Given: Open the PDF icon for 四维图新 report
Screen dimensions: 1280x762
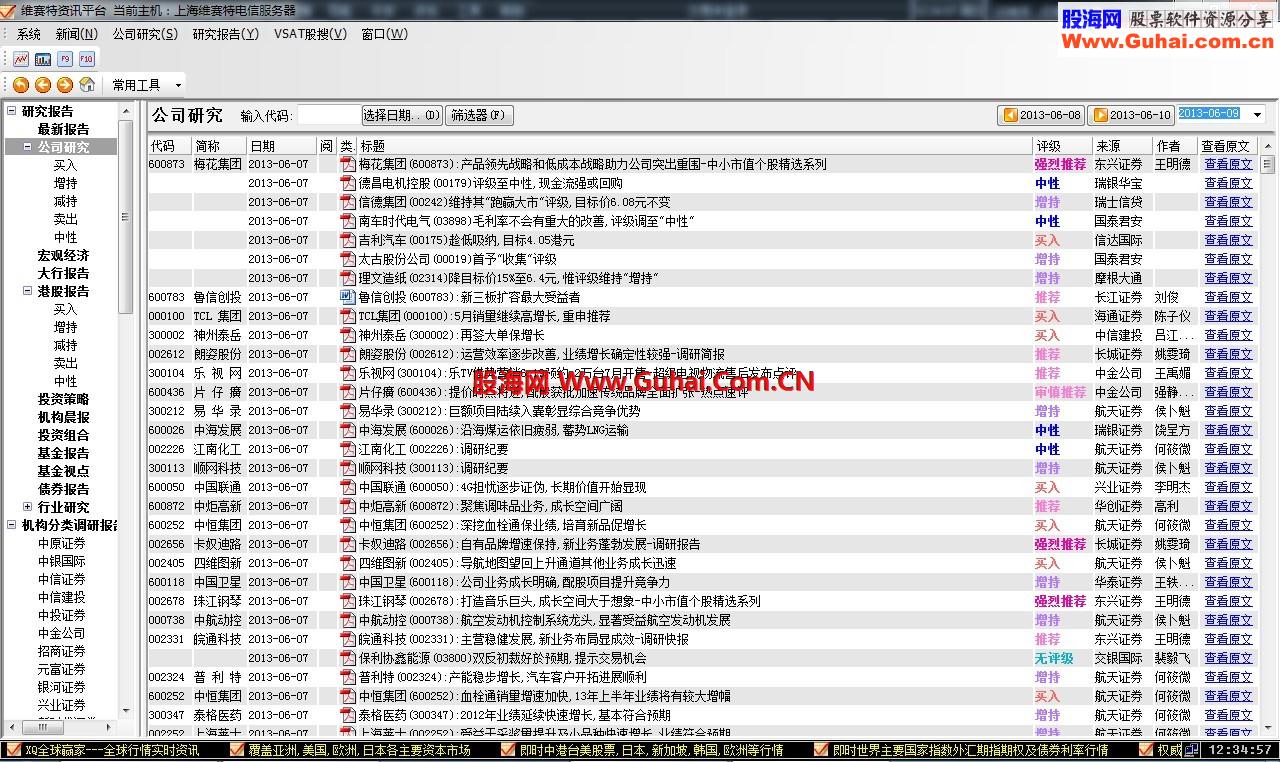Looking at the screenshot, I should click(x=347, y=563).
